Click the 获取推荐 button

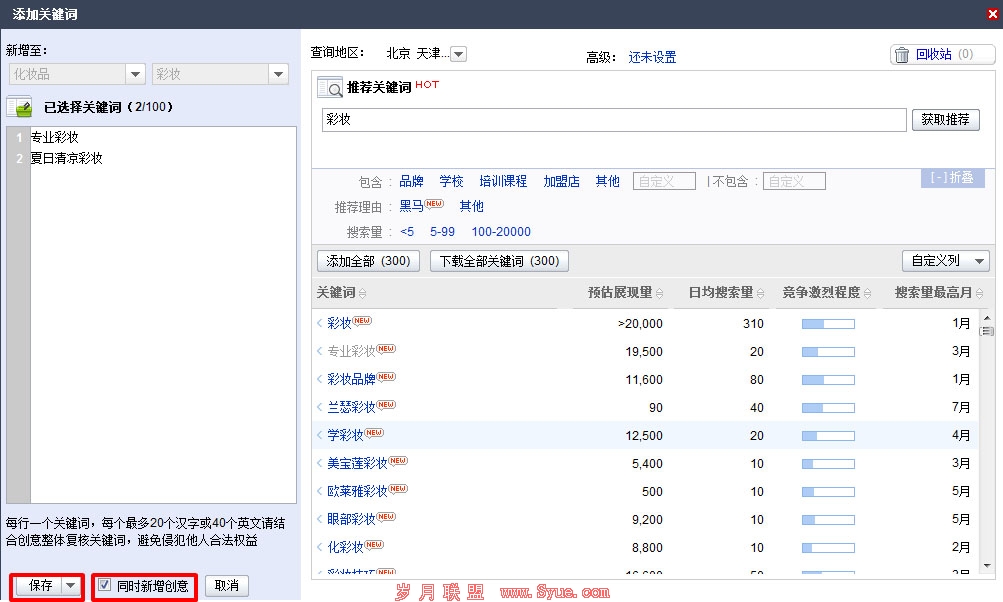point(945,120)
